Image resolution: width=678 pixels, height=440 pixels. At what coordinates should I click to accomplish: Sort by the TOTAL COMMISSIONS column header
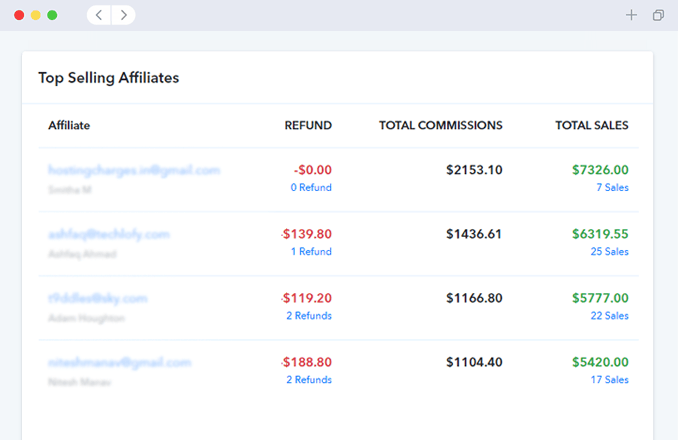tap(441, 125)
